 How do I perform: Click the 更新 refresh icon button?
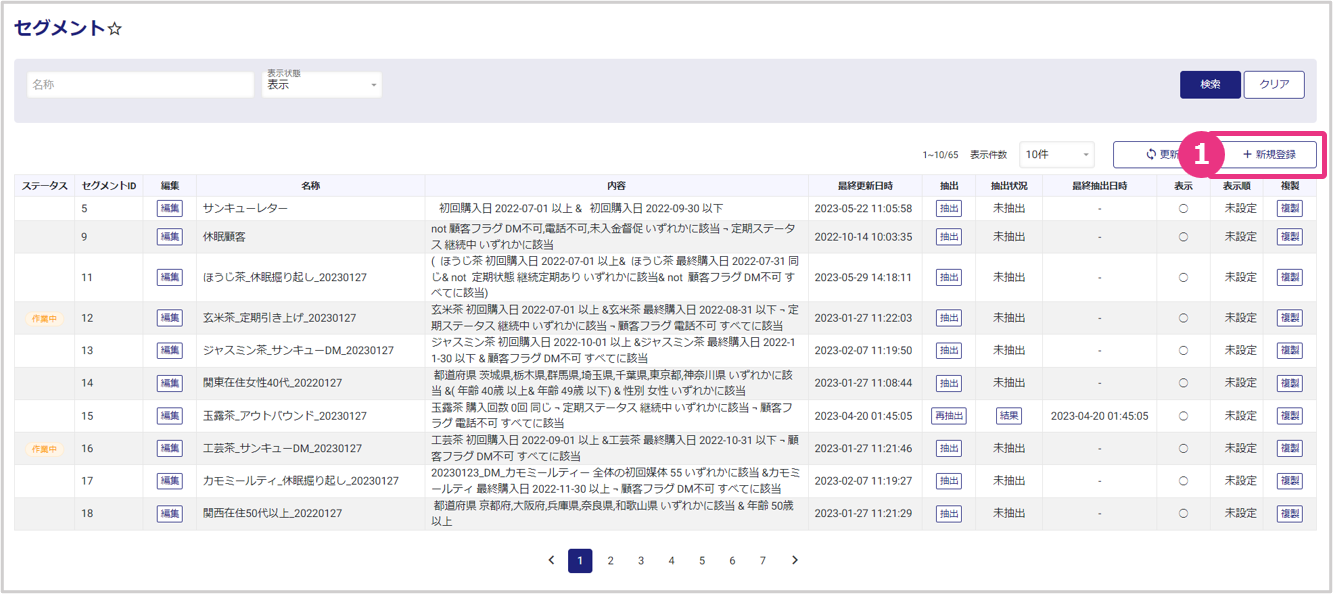coord(1150,155)
